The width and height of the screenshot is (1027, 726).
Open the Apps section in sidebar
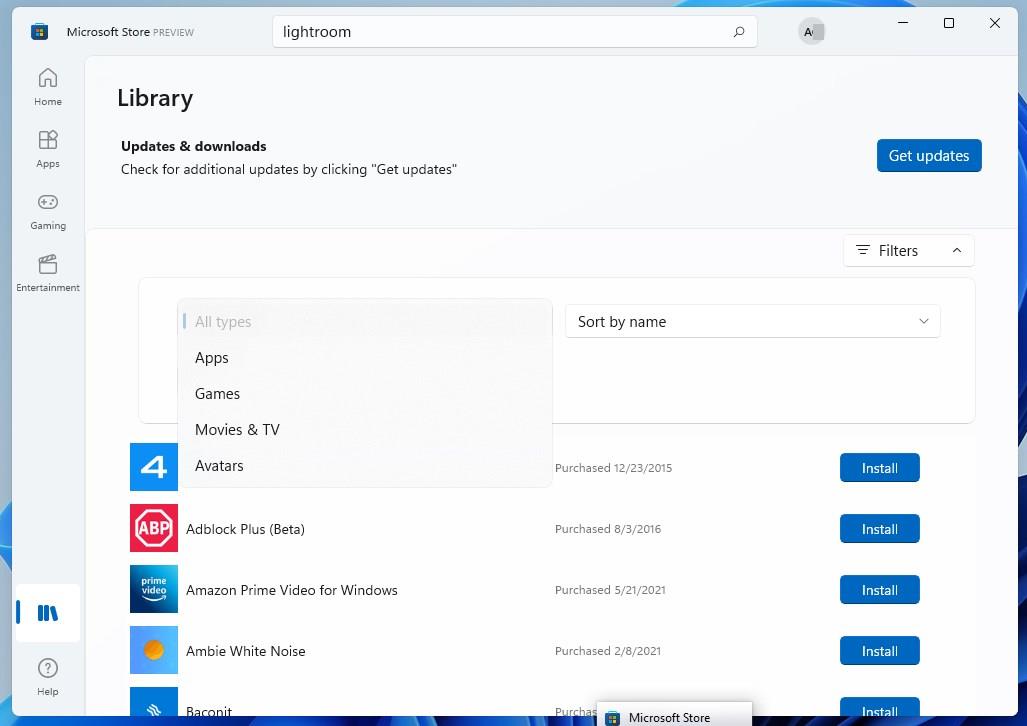click(48, 149)
